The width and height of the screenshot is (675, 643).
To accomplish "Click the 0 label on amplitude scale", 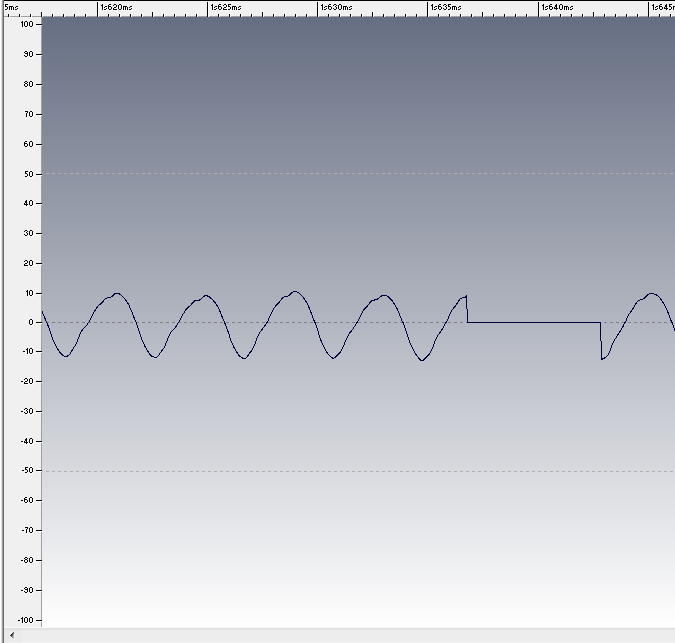I will coord(31,322).
